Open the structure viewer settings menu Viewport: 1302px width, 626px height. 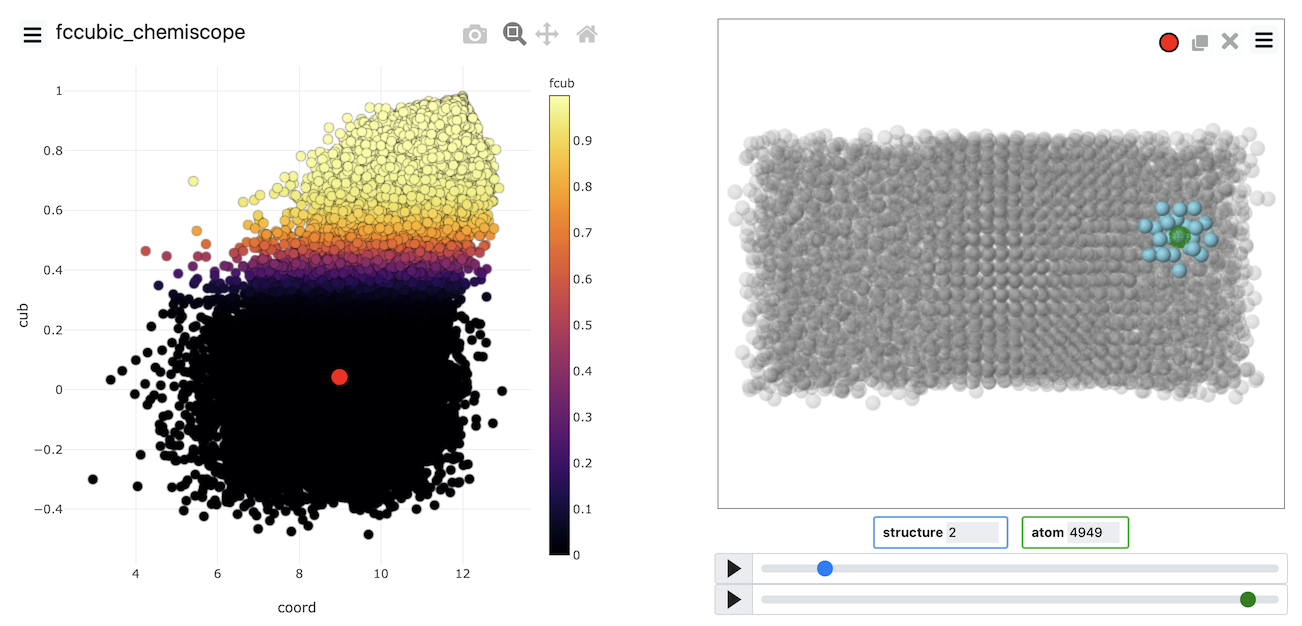point(1264,41)
